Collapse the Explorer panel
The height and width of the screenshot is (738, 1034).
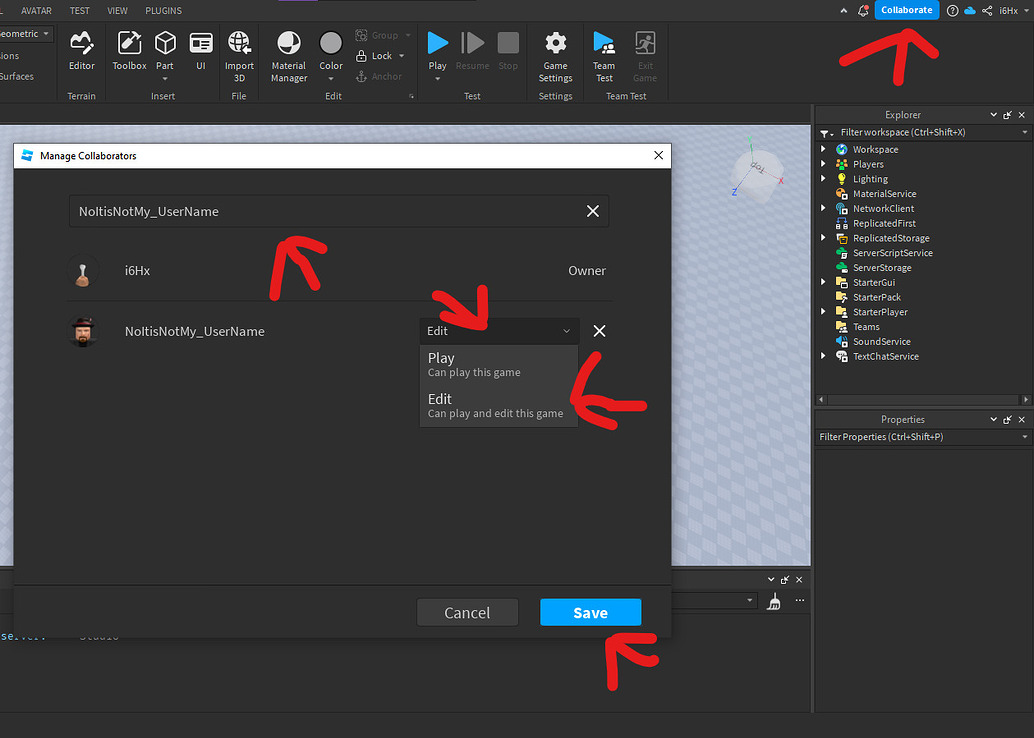click(x=993, y=114)
